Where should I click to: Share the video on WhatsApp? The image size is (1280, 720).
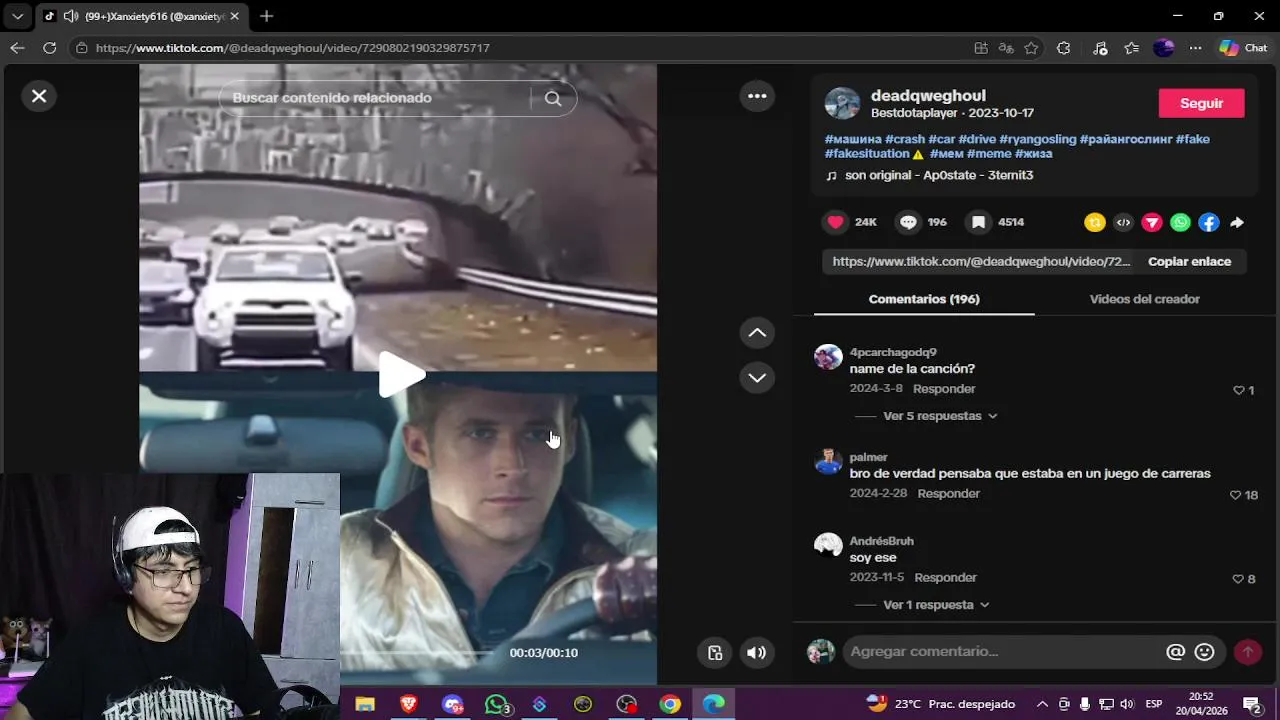pyautogui.click(x=1180, y=223)
